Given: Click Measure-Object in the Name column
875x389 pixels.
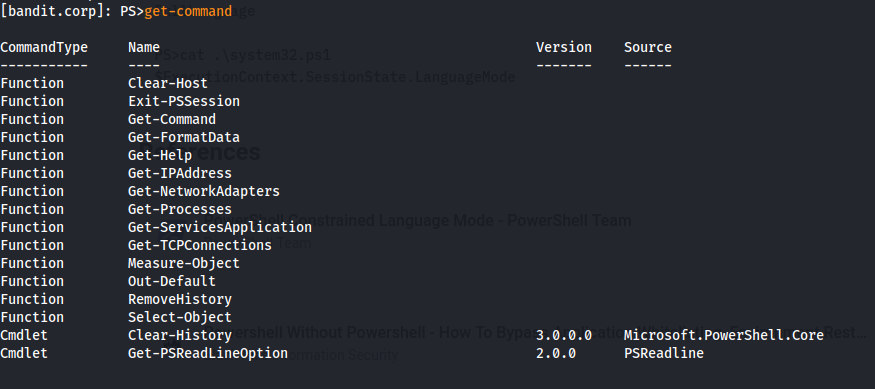Looking at the screenshot, I should point(184,263).
